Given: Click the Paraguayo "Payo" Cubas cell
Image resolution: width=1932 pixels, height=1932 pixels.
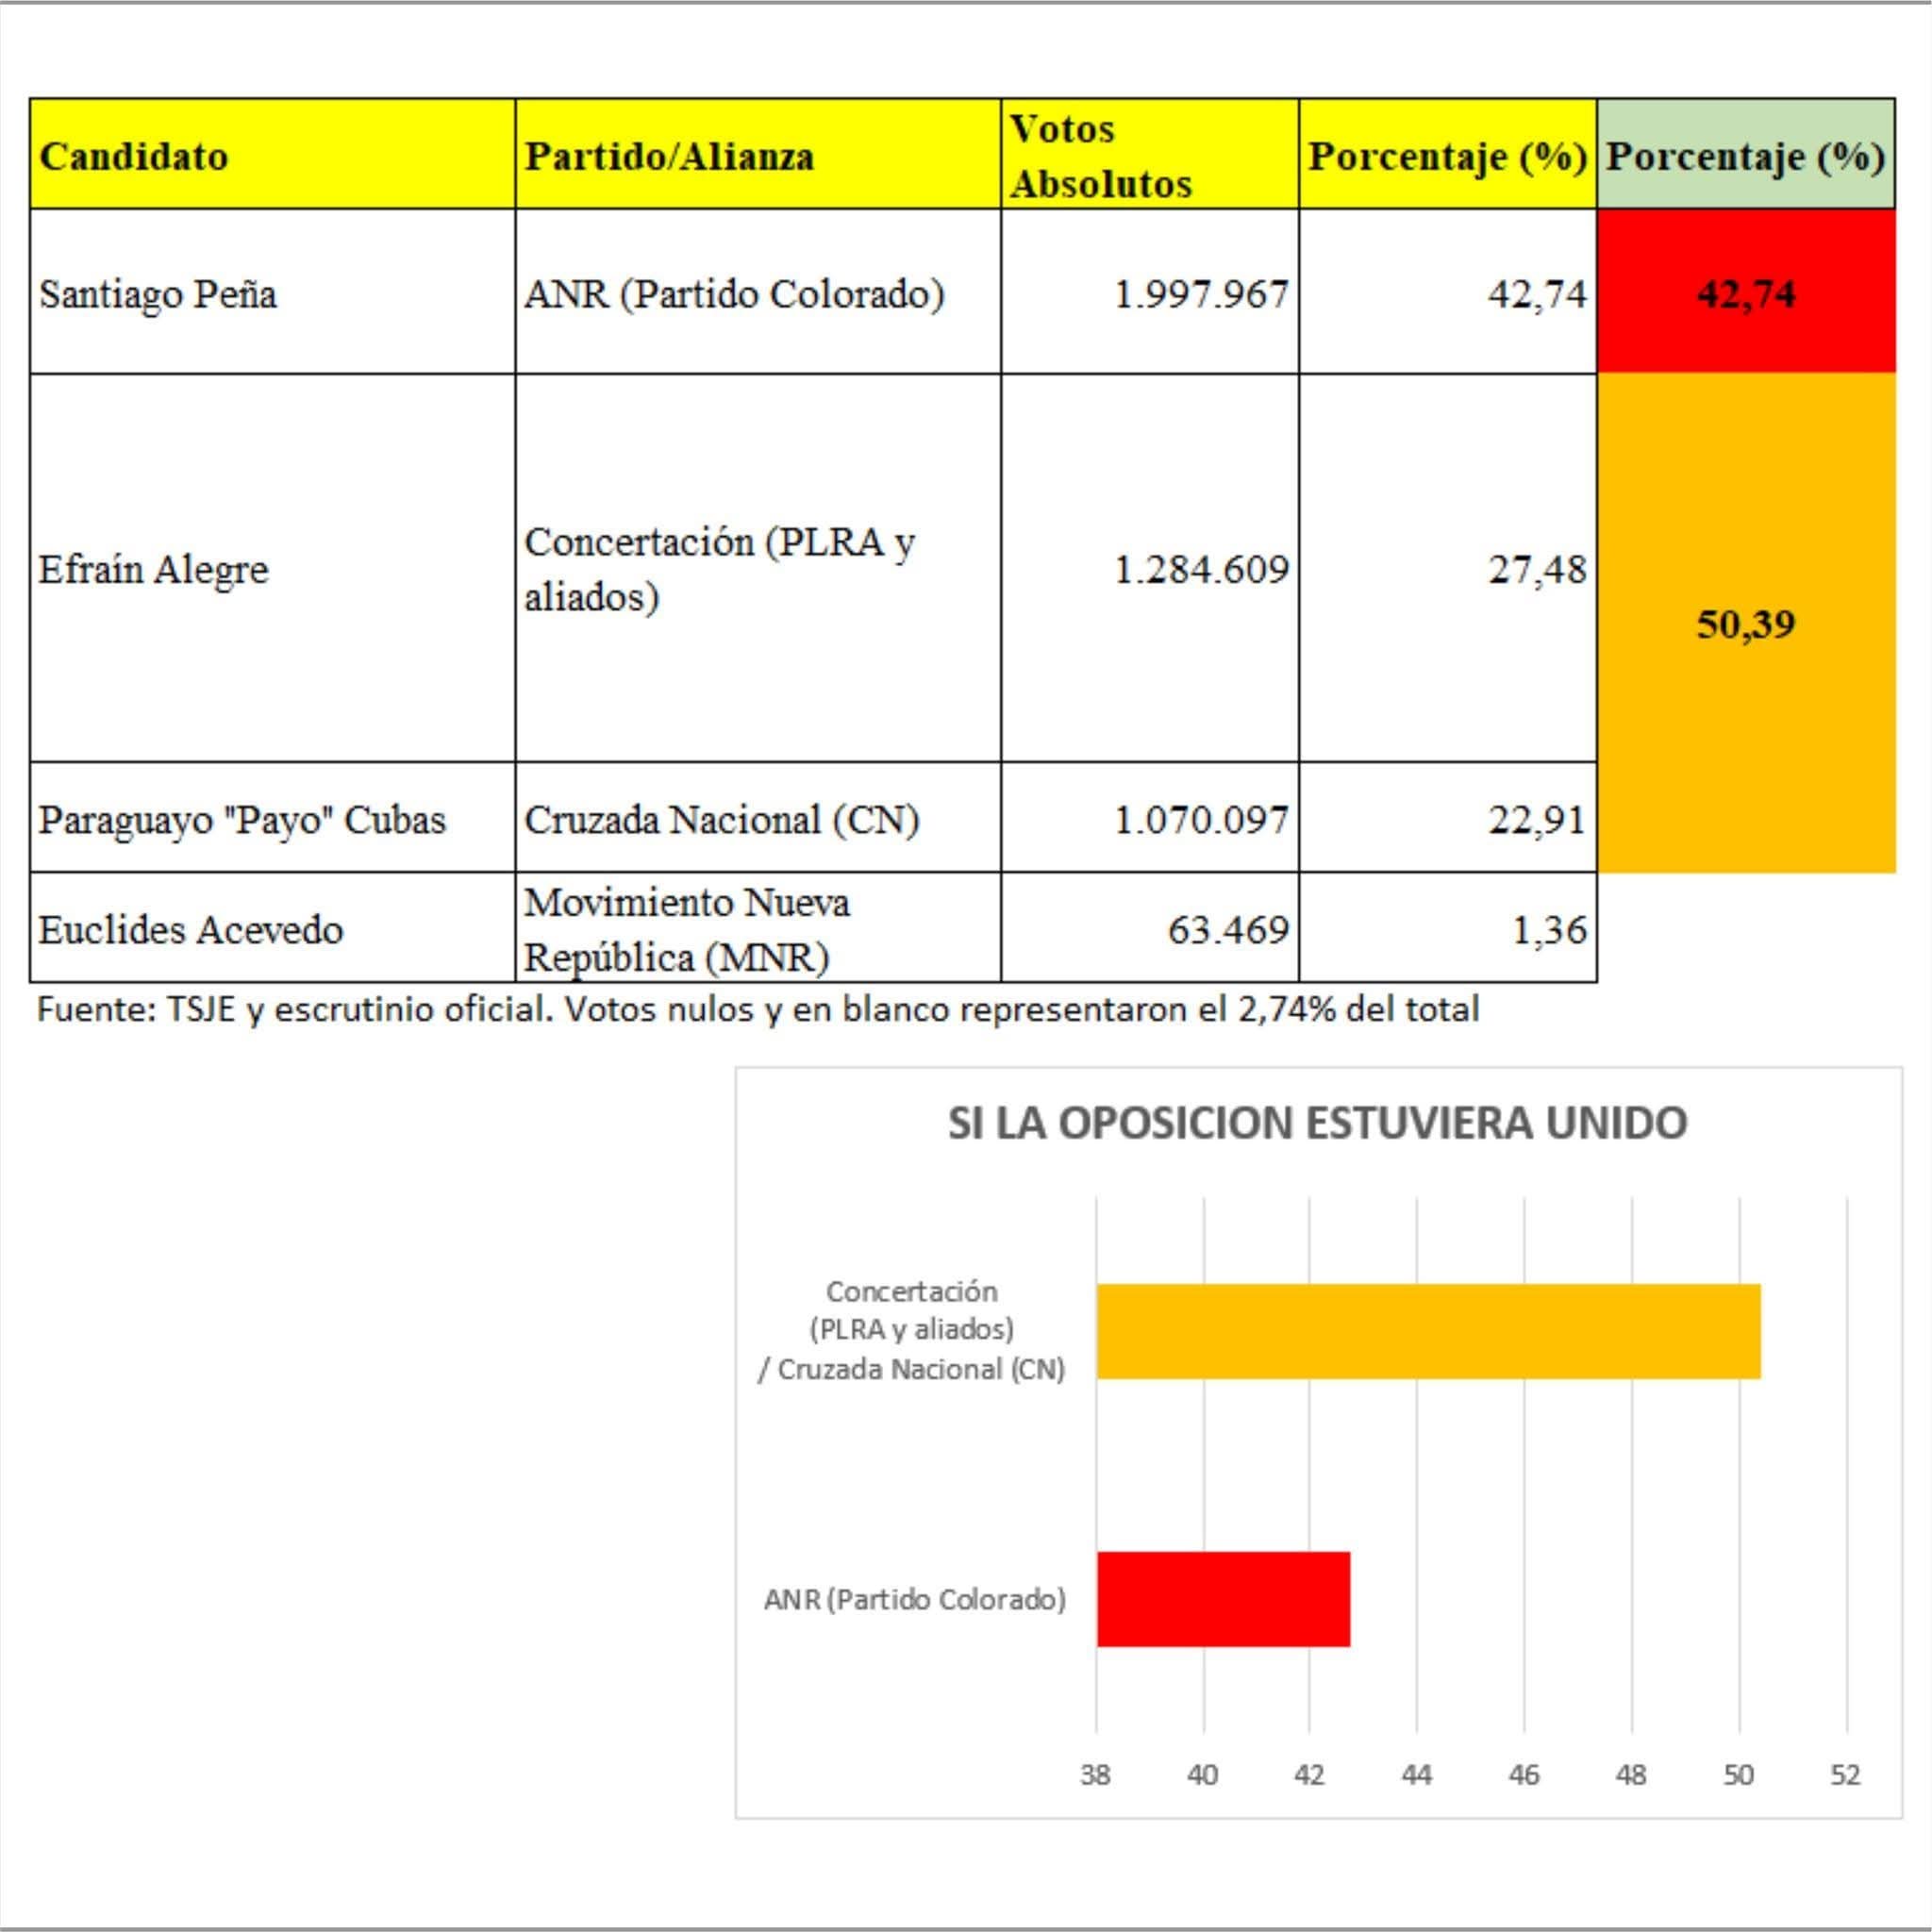Looking at the screenshot, I should (x=272, y=818).
